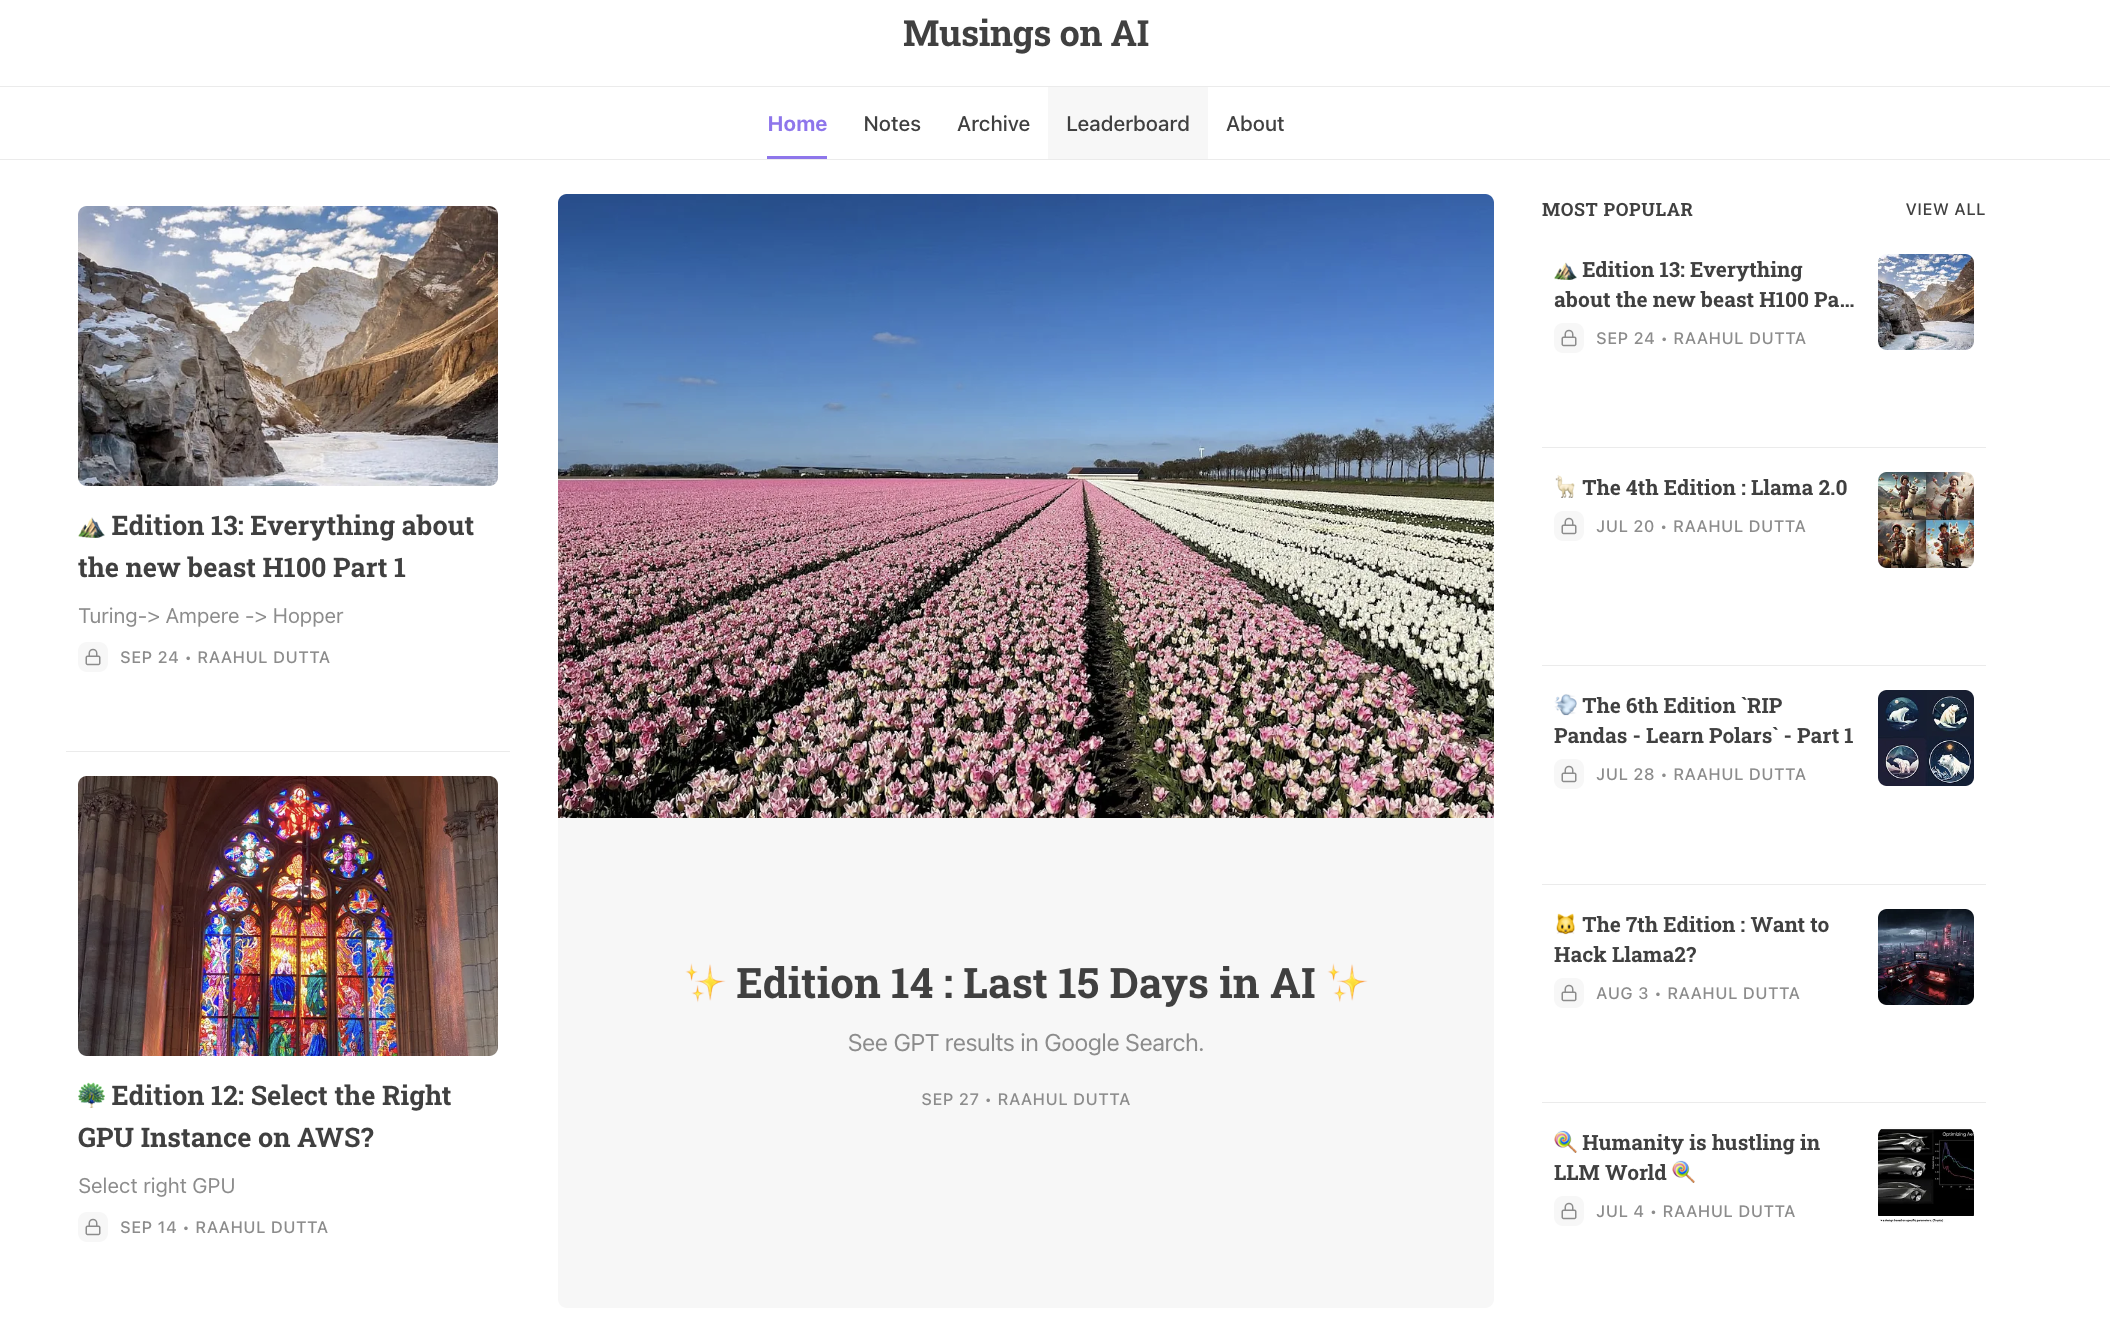Click lock icon on Edition 13 popular item
This screenshot has height=1344, width=2110.
pos(1569,338)
